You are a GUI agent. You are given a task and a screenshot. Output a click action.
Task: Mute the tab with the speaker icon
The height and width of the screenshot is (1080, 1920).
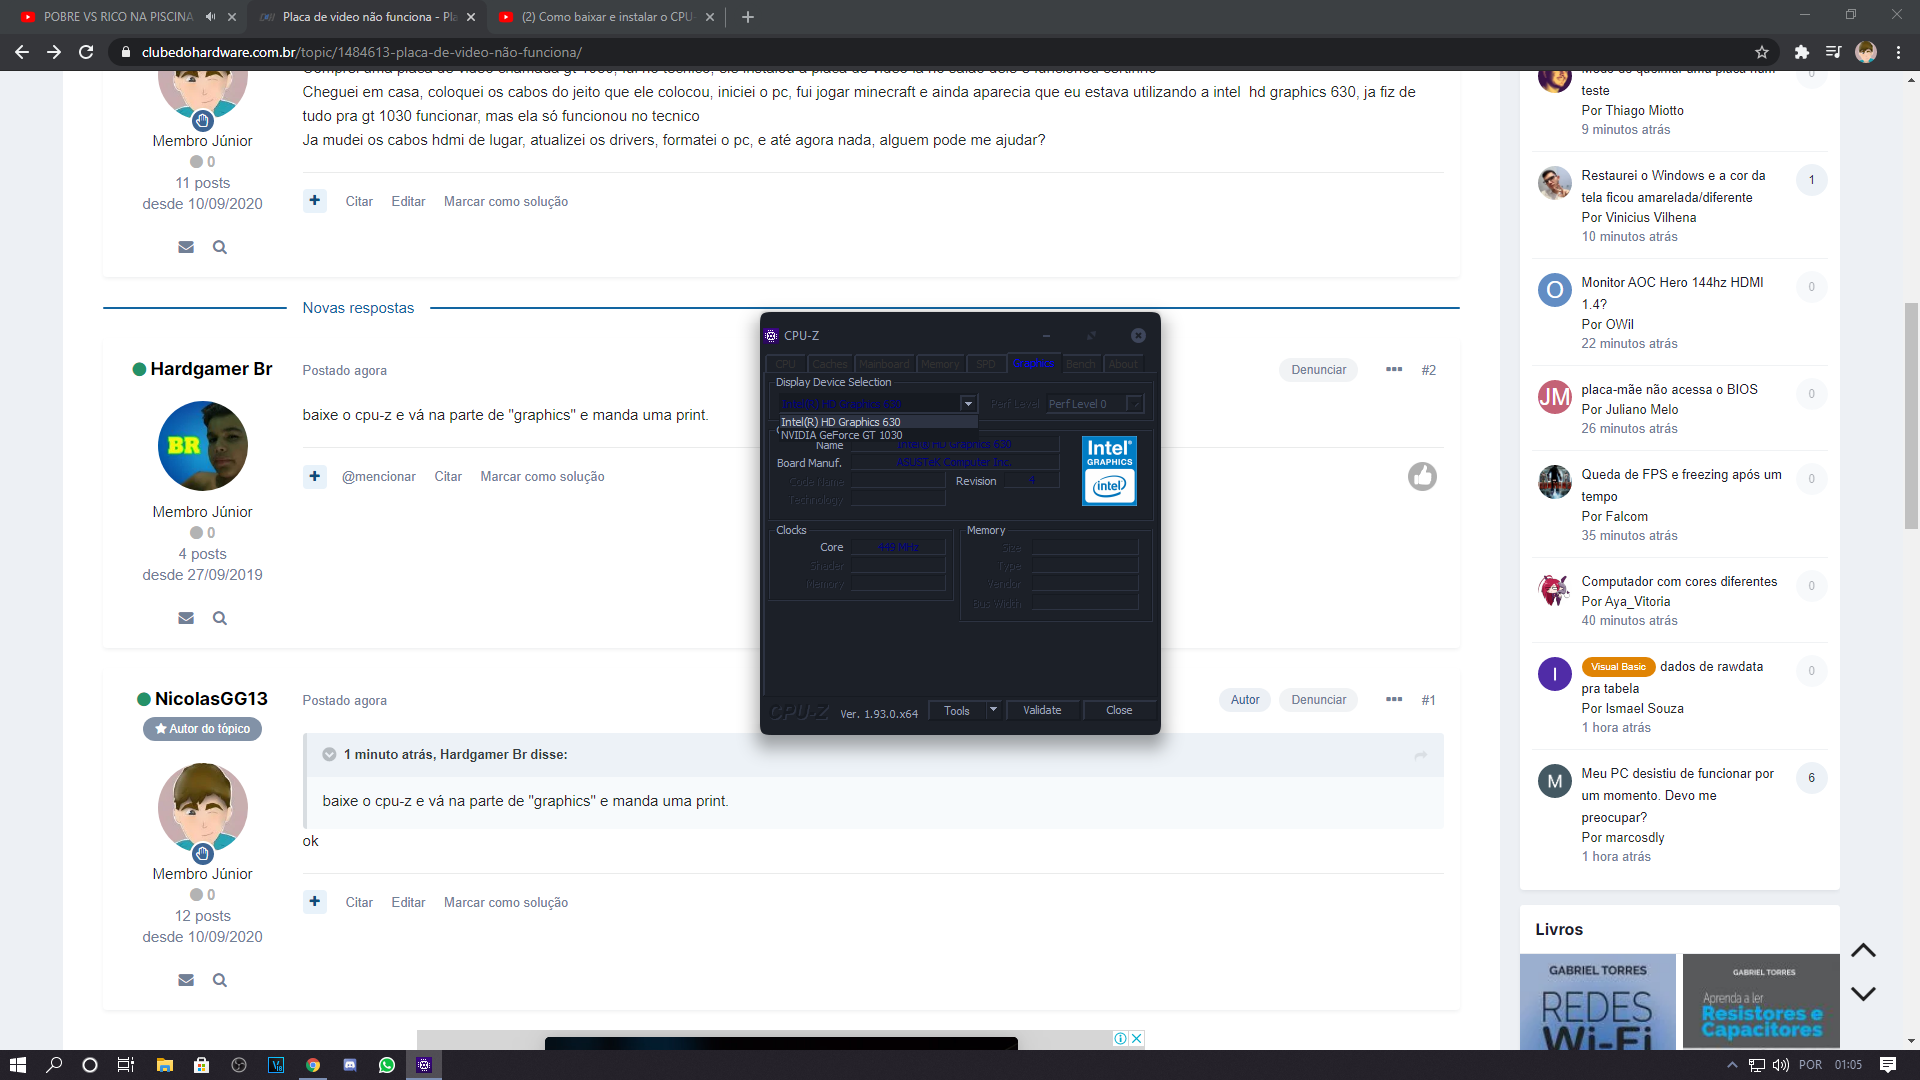coord(210,16)
